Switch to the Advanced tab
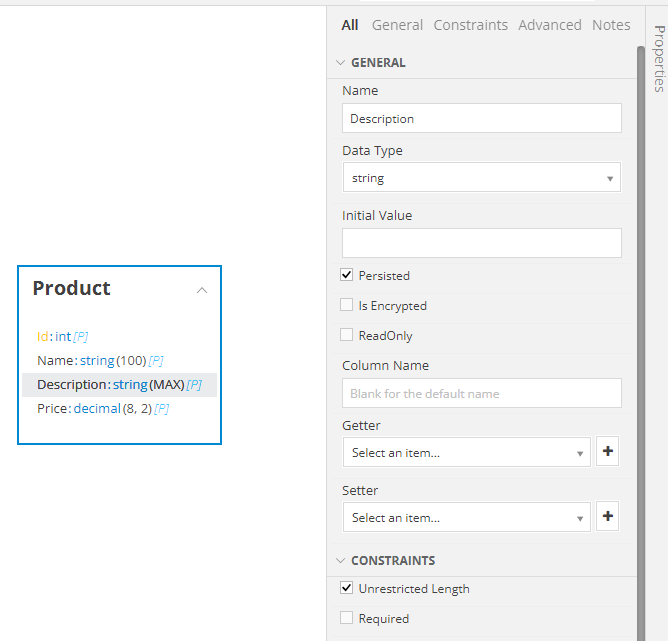The width and height of the screenshot is (668, 641). 549,25
